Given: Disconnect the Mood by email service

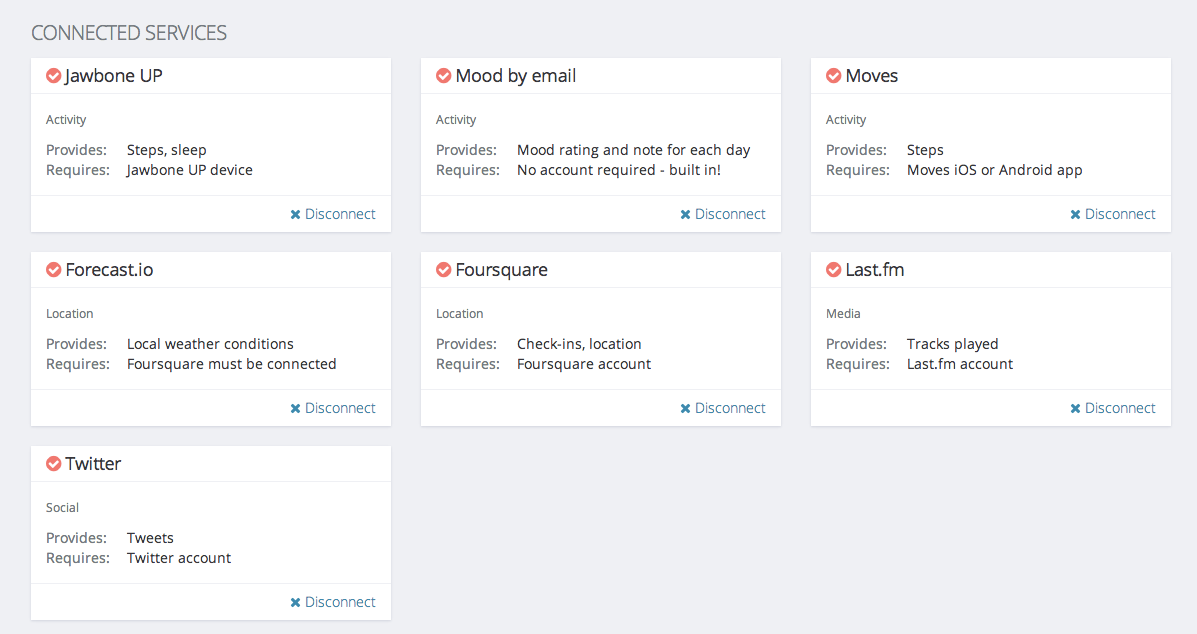Looking at the screenshot, I should coord(723,214).
